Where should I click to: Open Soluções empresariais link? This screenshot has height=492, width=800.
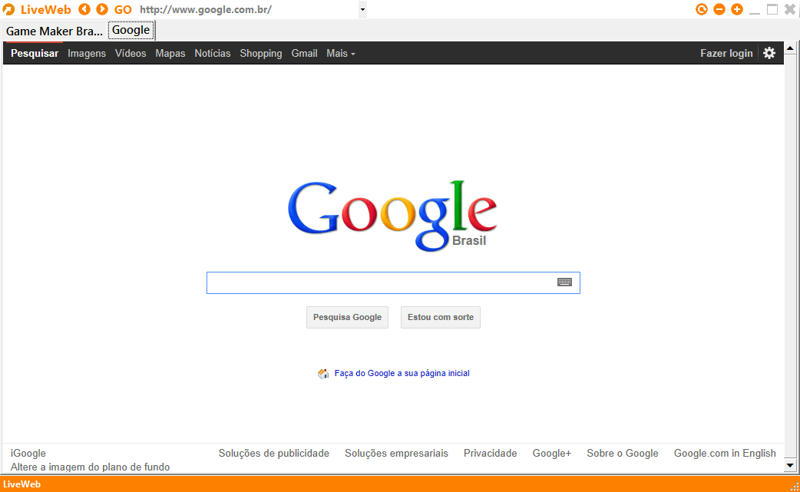[396, 453]
